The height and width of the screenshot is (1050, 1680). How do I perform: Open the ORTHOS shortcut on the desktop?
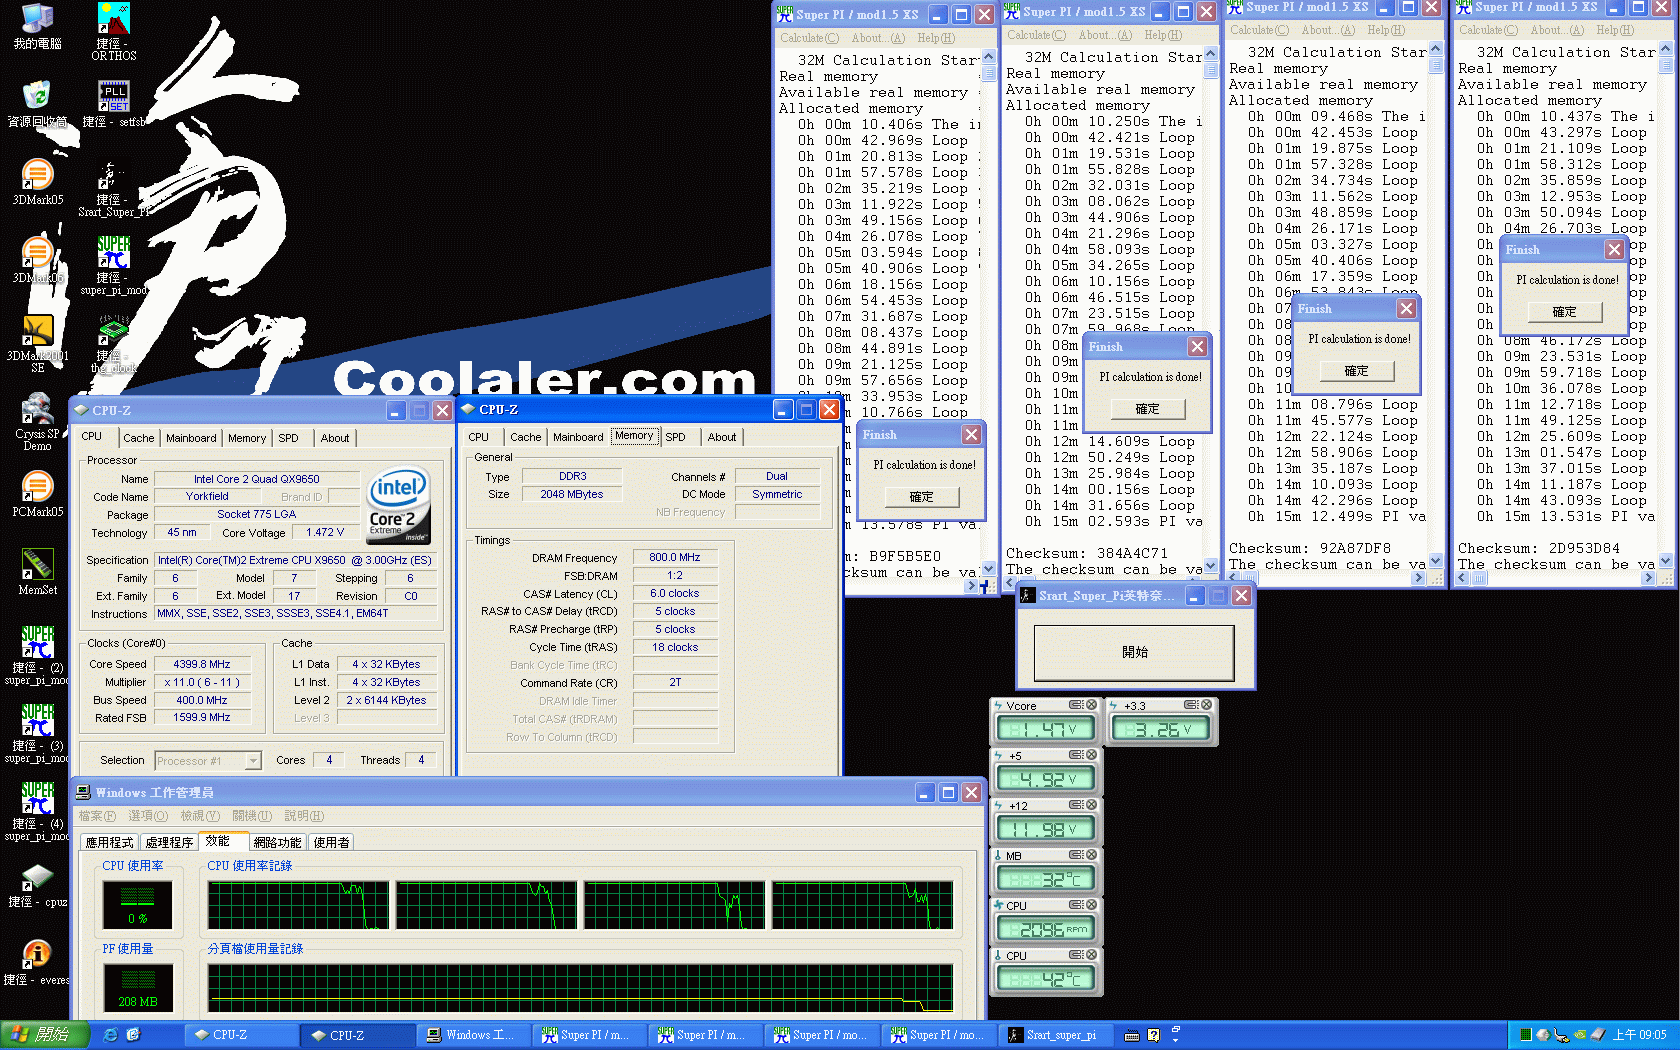coord(114,31)
